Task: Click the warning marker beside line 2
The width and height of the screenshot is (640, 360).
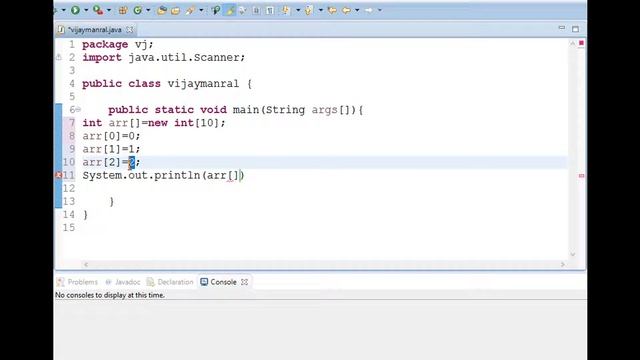Action: 59,58
